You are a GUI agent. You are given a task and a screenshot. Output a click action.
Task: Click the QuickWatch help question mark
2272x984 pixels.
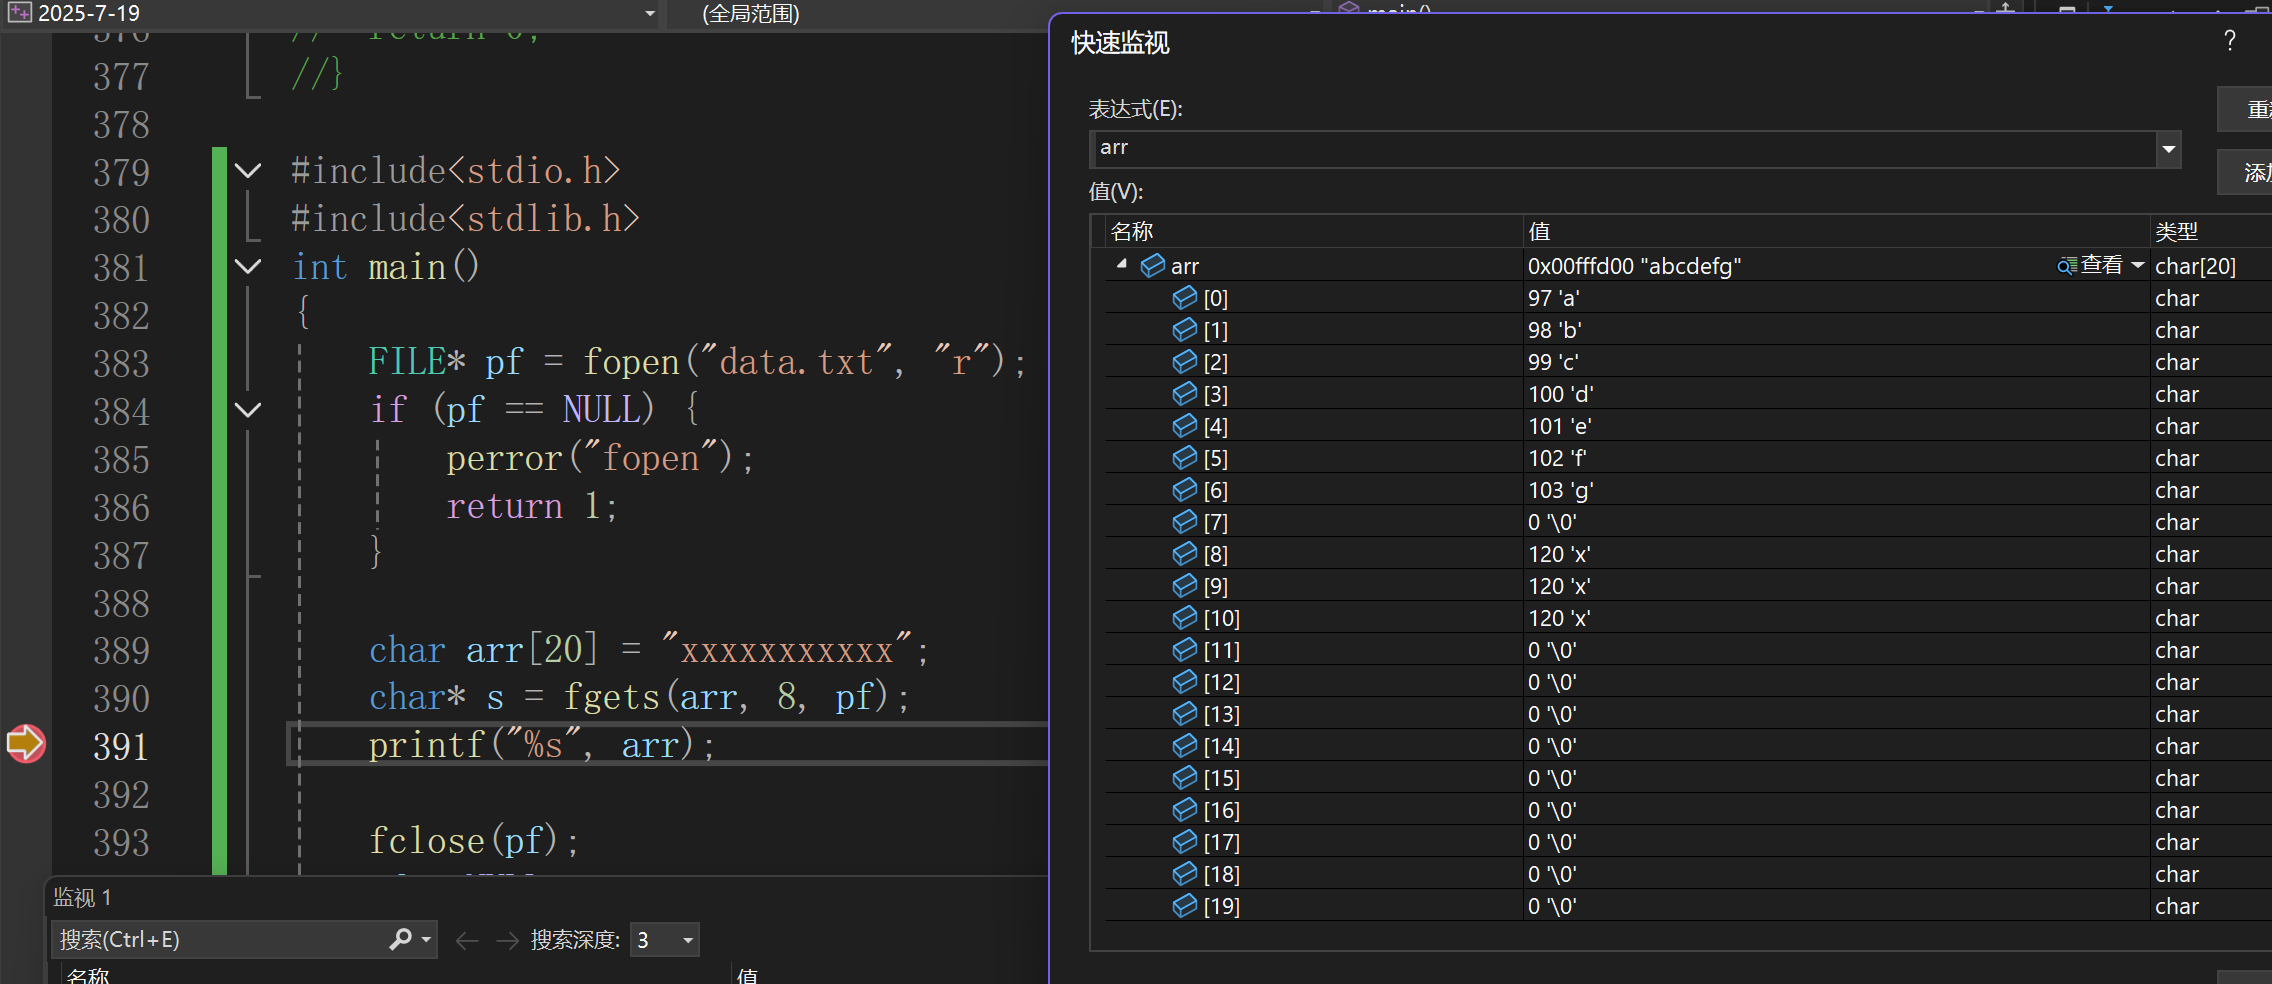click(2230, 41)
